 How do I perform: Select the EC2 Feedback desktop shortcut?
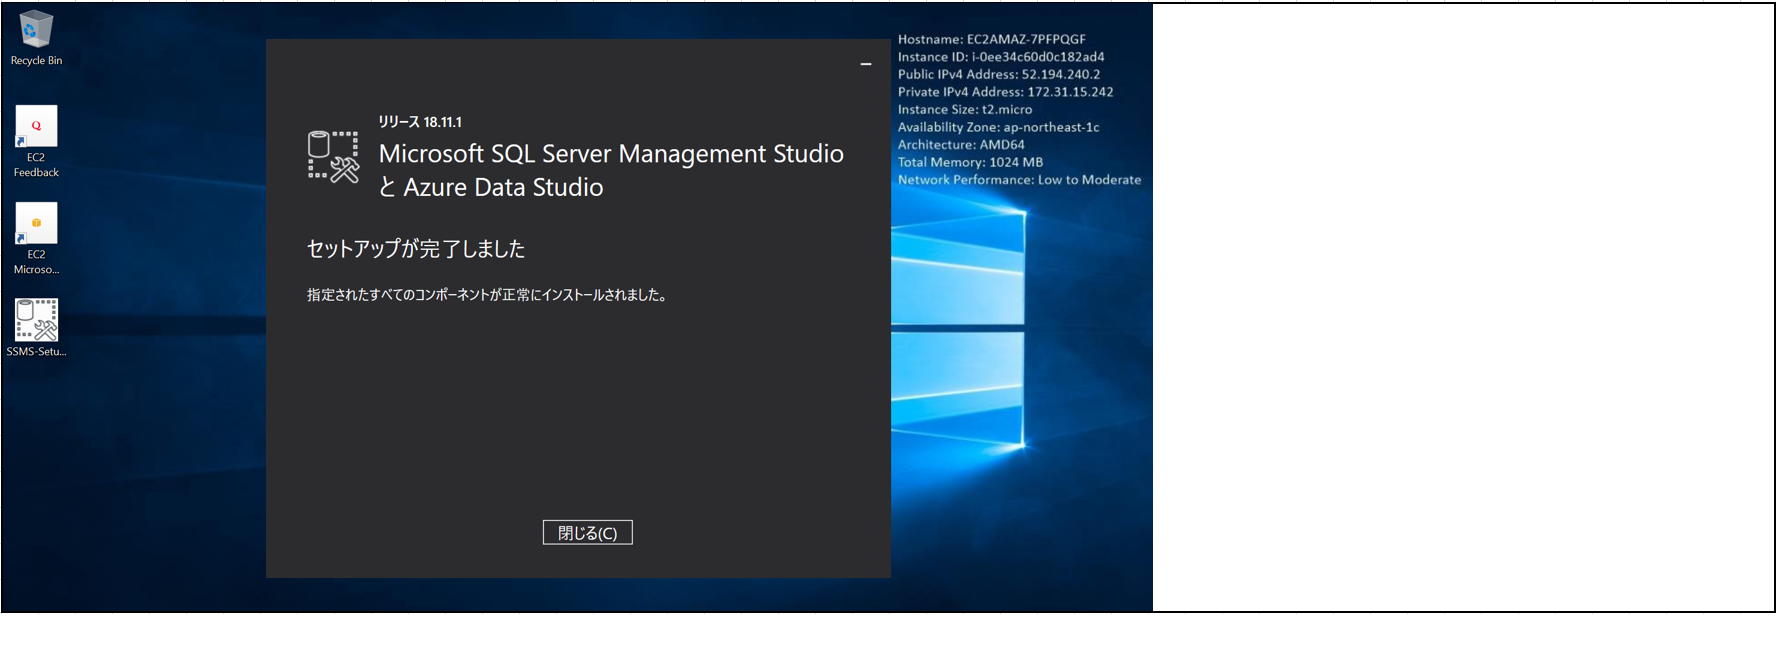pos(36,141)
